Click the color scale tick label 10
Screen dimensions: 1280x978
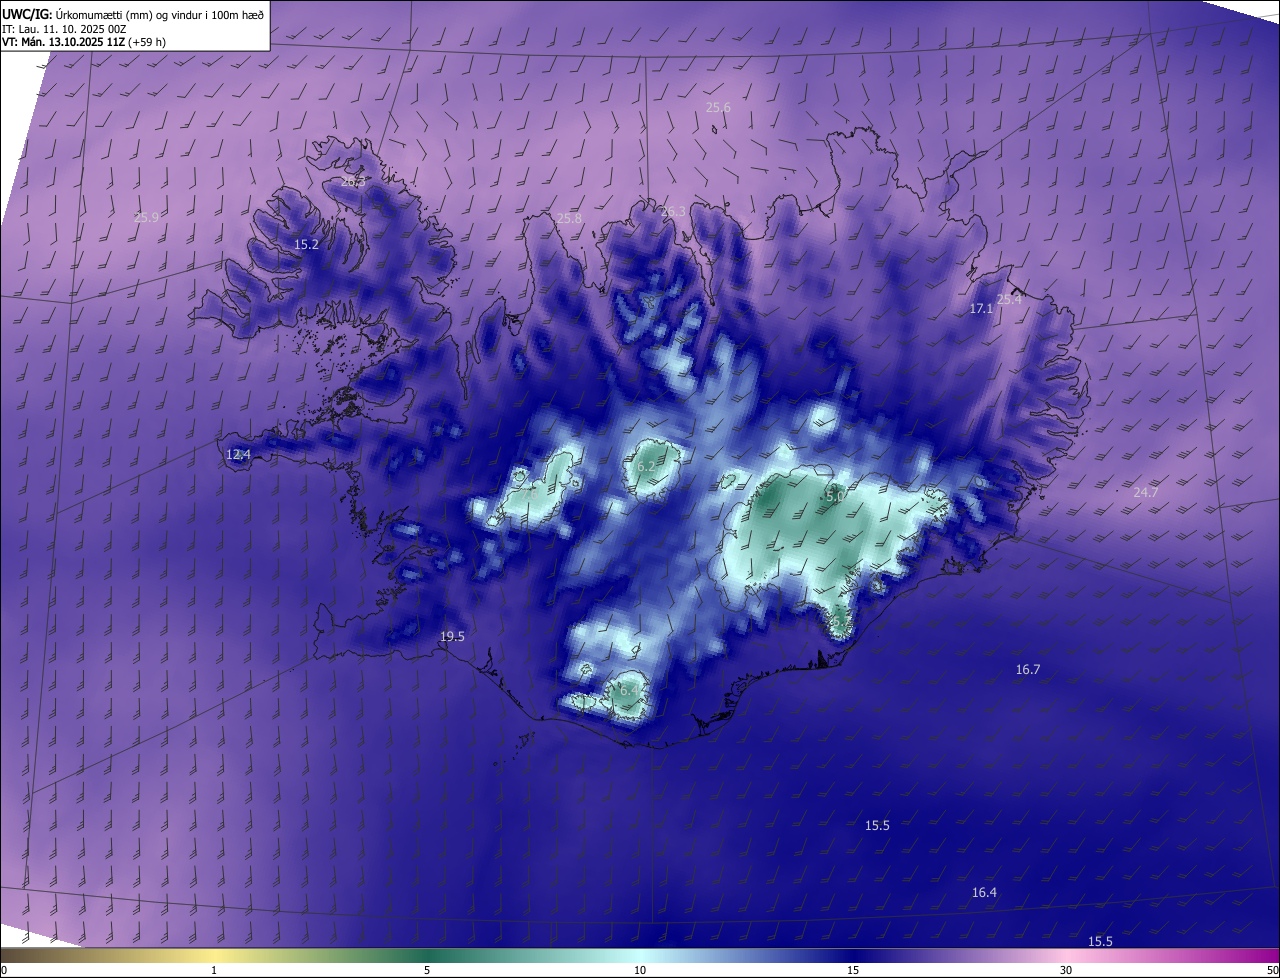pos(640,970)
